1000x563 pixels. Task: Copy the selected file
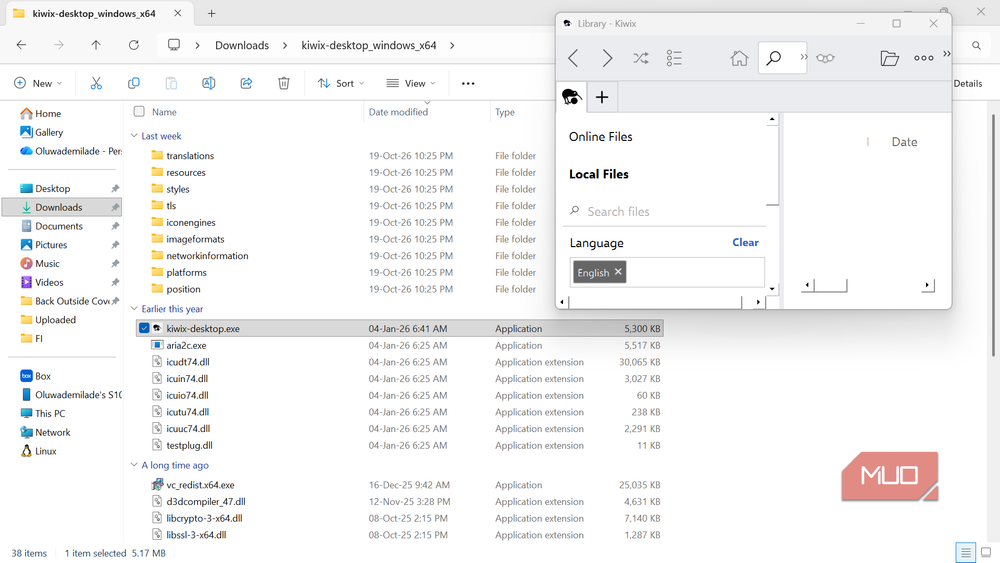coord(133,83)
